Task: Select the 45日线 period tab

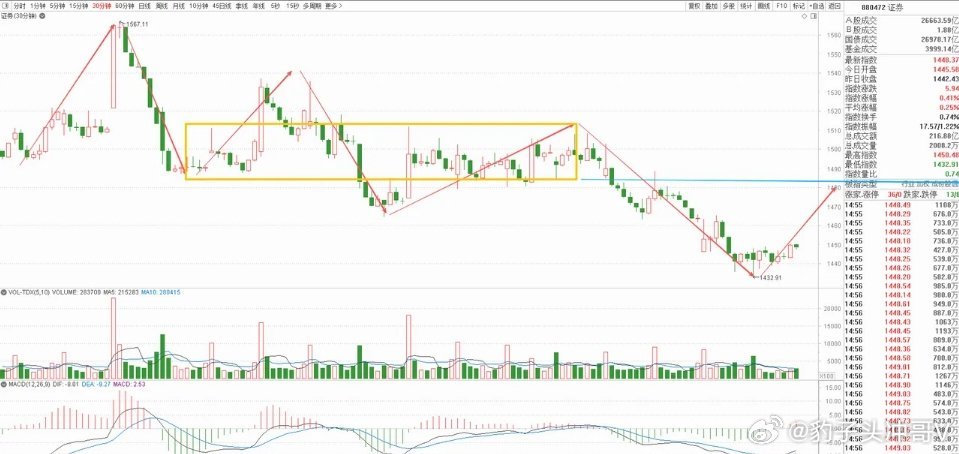Action: click(222, 6)
